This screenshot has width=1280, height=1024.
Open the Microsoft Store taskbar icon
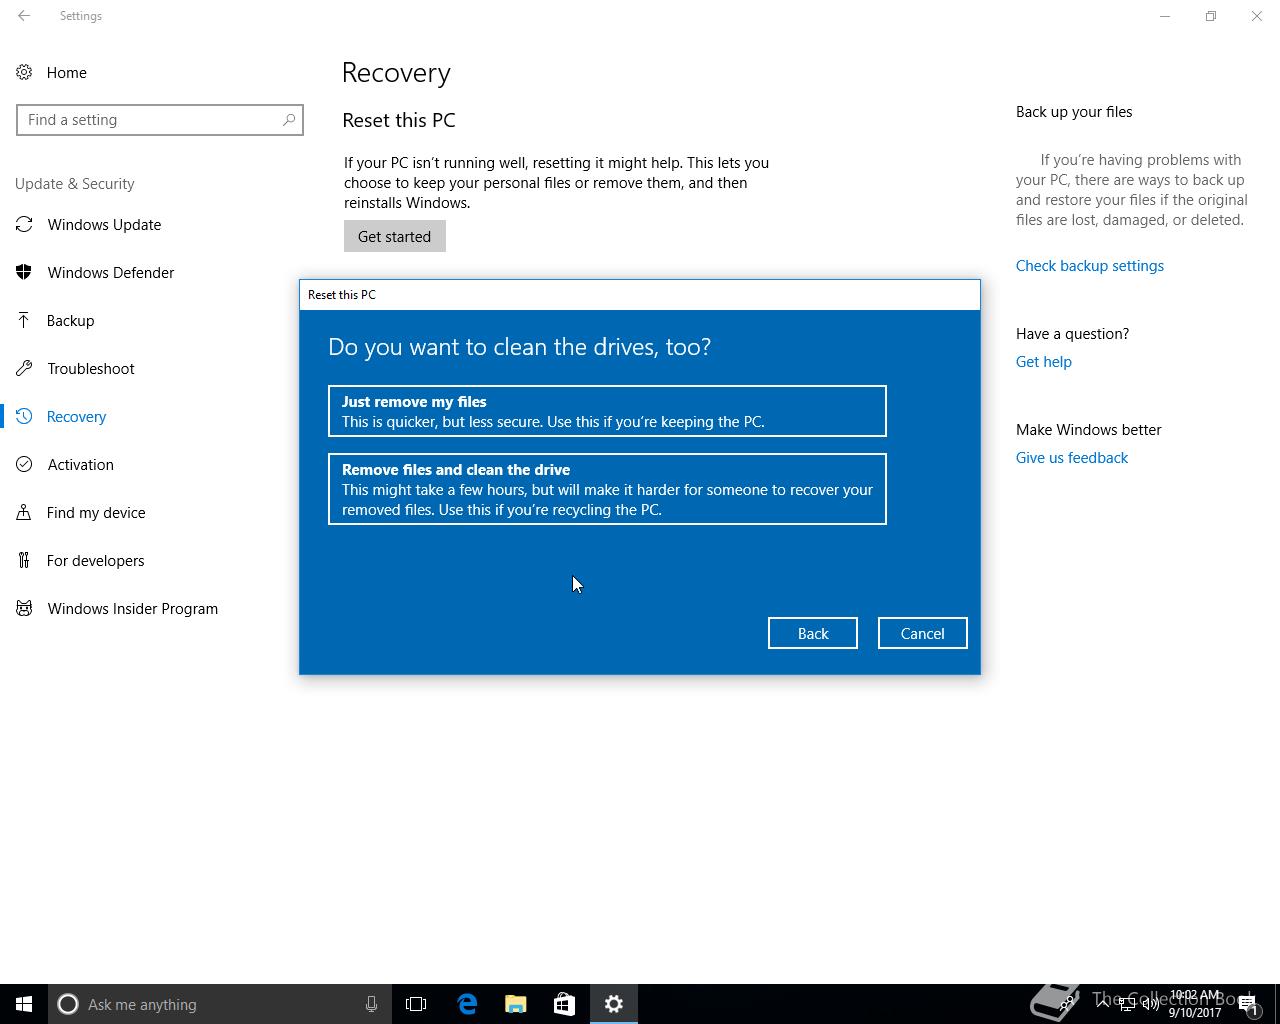(x=564, y=1004)
